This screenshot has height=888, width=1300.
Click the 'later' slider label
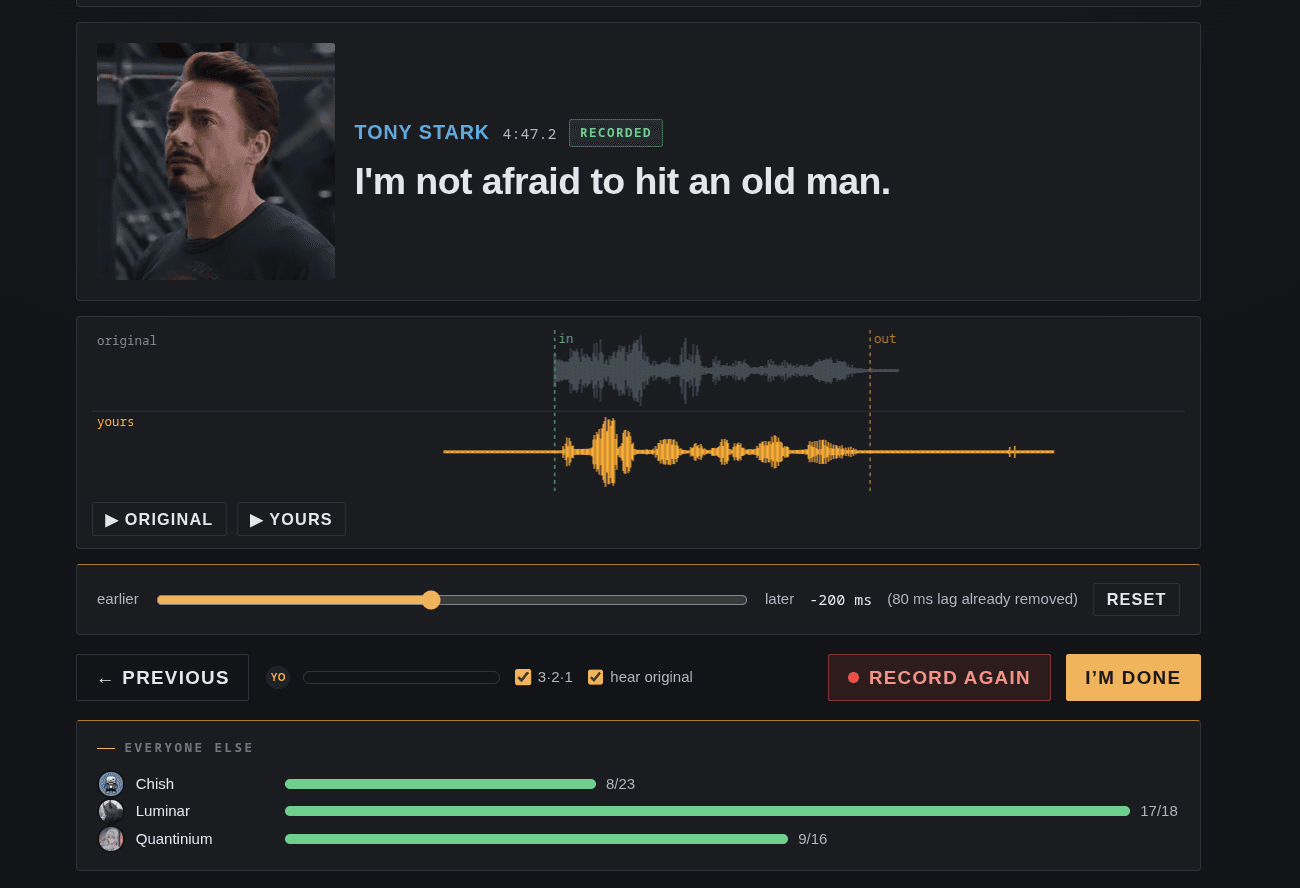pyautogui.click(x=779, y=599)
